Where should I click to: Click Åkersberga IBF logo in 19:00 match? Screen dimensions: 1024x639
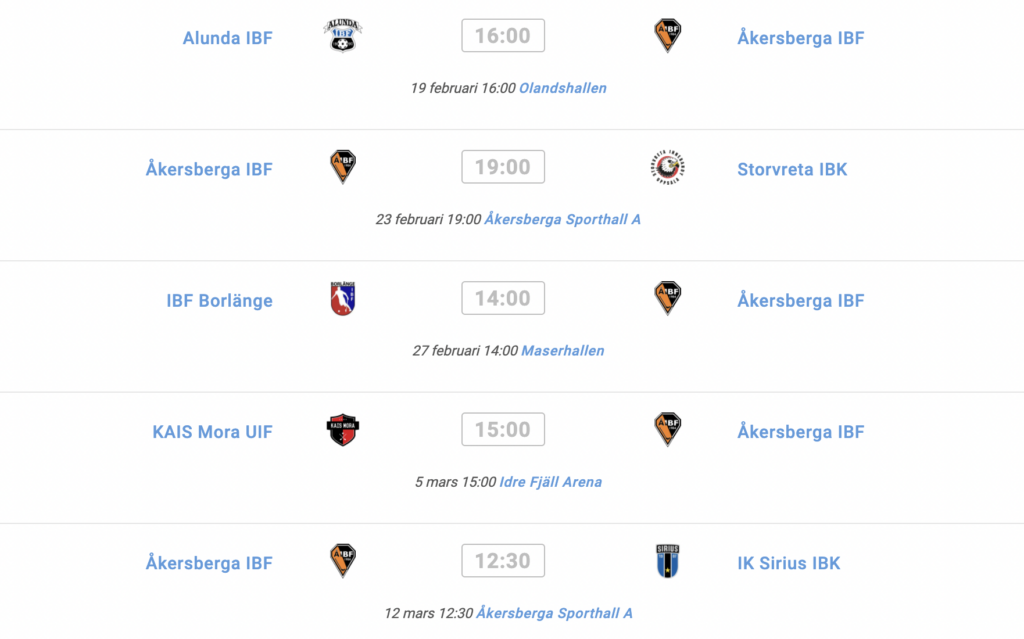point(343,167)
